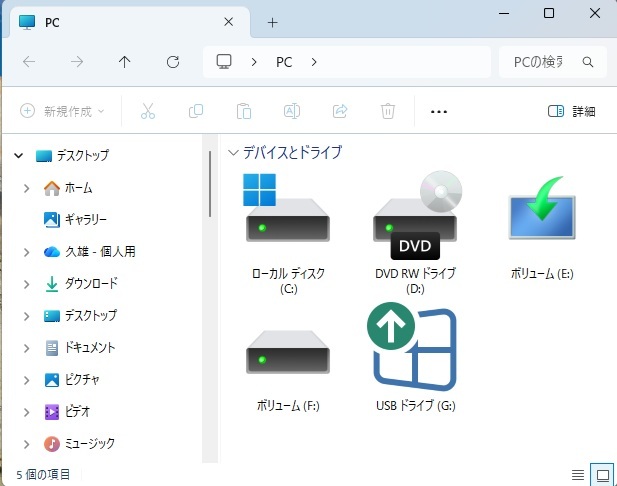Refresh the PC view

tap(173, 62)
